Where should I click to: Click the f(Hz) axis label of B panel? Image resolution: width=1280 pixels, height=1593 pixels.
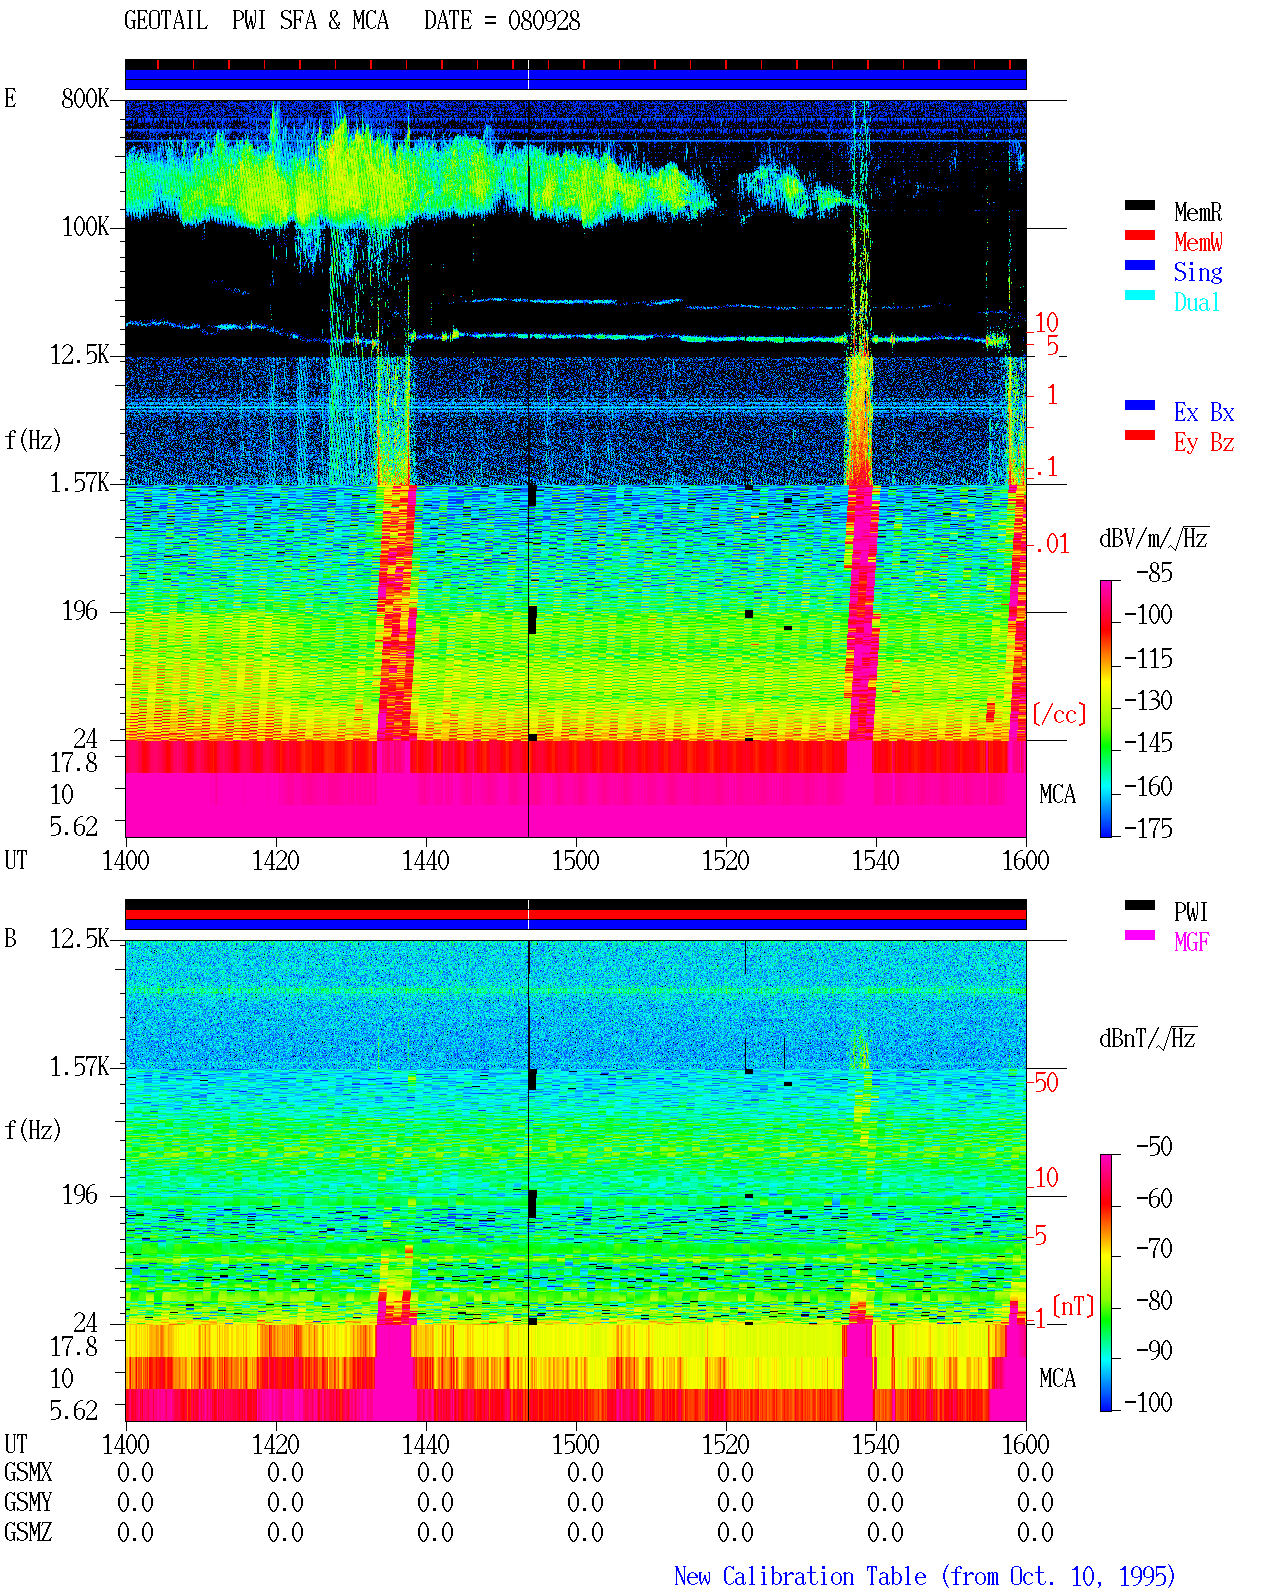tap(33, 1130)
